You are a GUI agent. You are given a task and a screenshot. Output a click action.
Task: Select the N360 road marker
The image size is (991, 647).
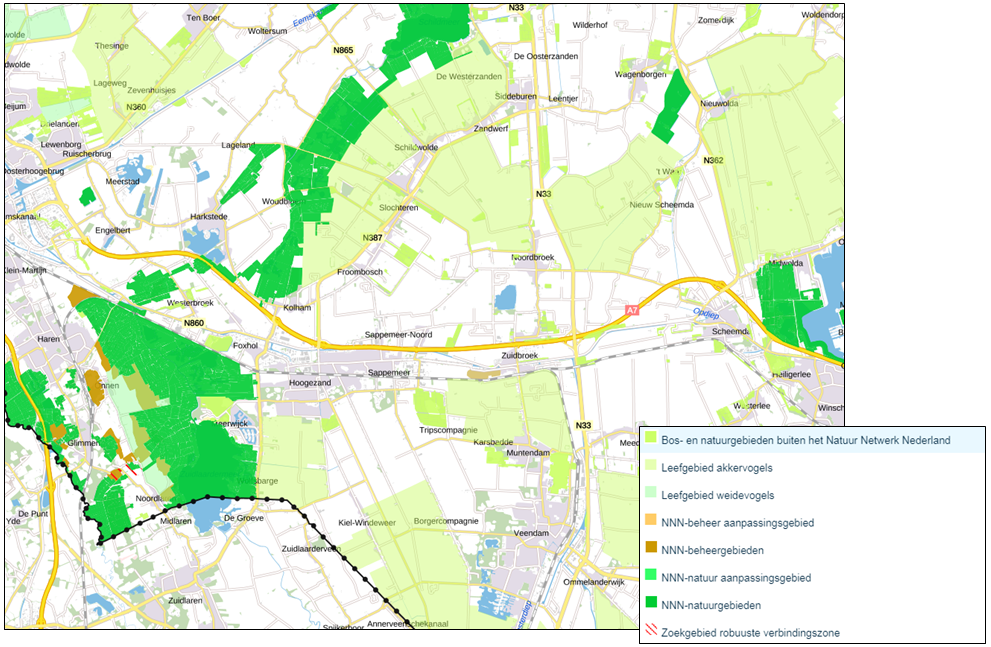pyautogui.click(x=136, y=107)
